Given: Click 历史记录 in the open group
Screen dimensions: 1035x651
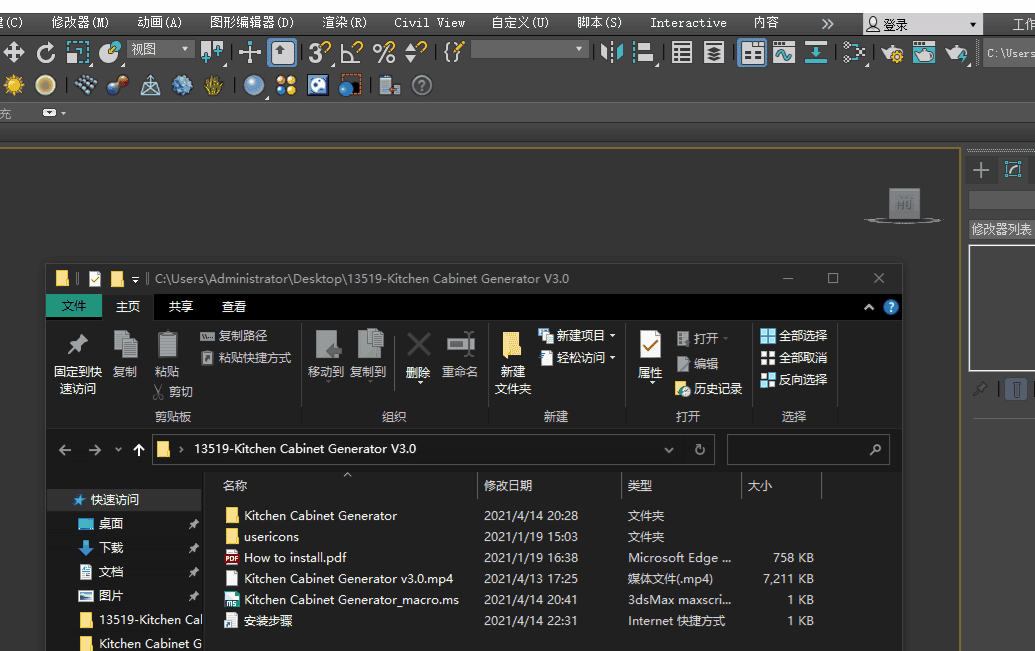Looking at the screenshot, I should tap(709, 389).
